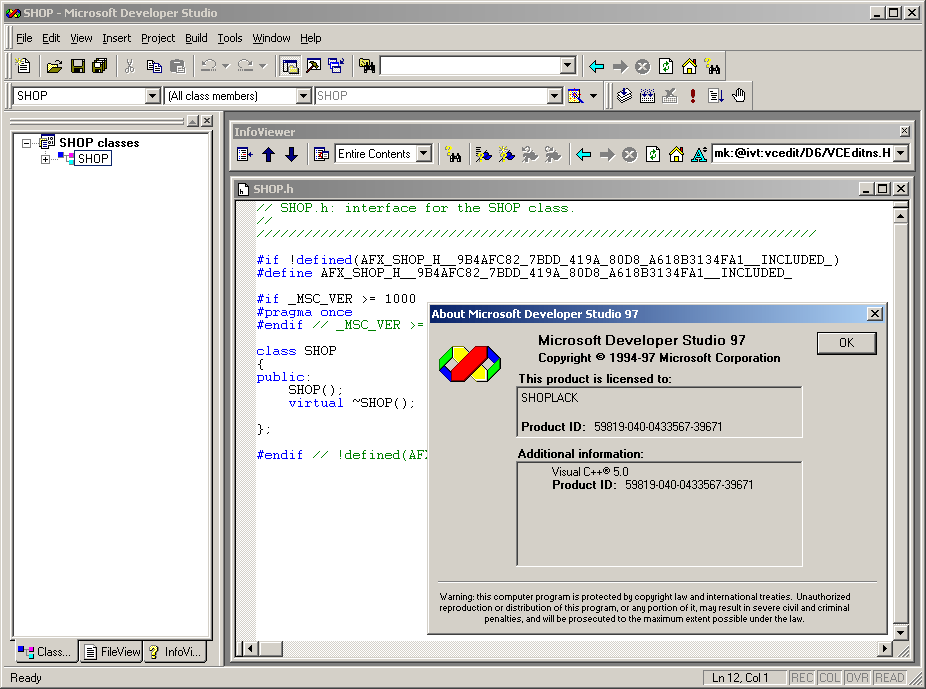The height and width of the screenshot is (689, 926).
Task: Open a file with the Open icon
Action: point(54,66)
